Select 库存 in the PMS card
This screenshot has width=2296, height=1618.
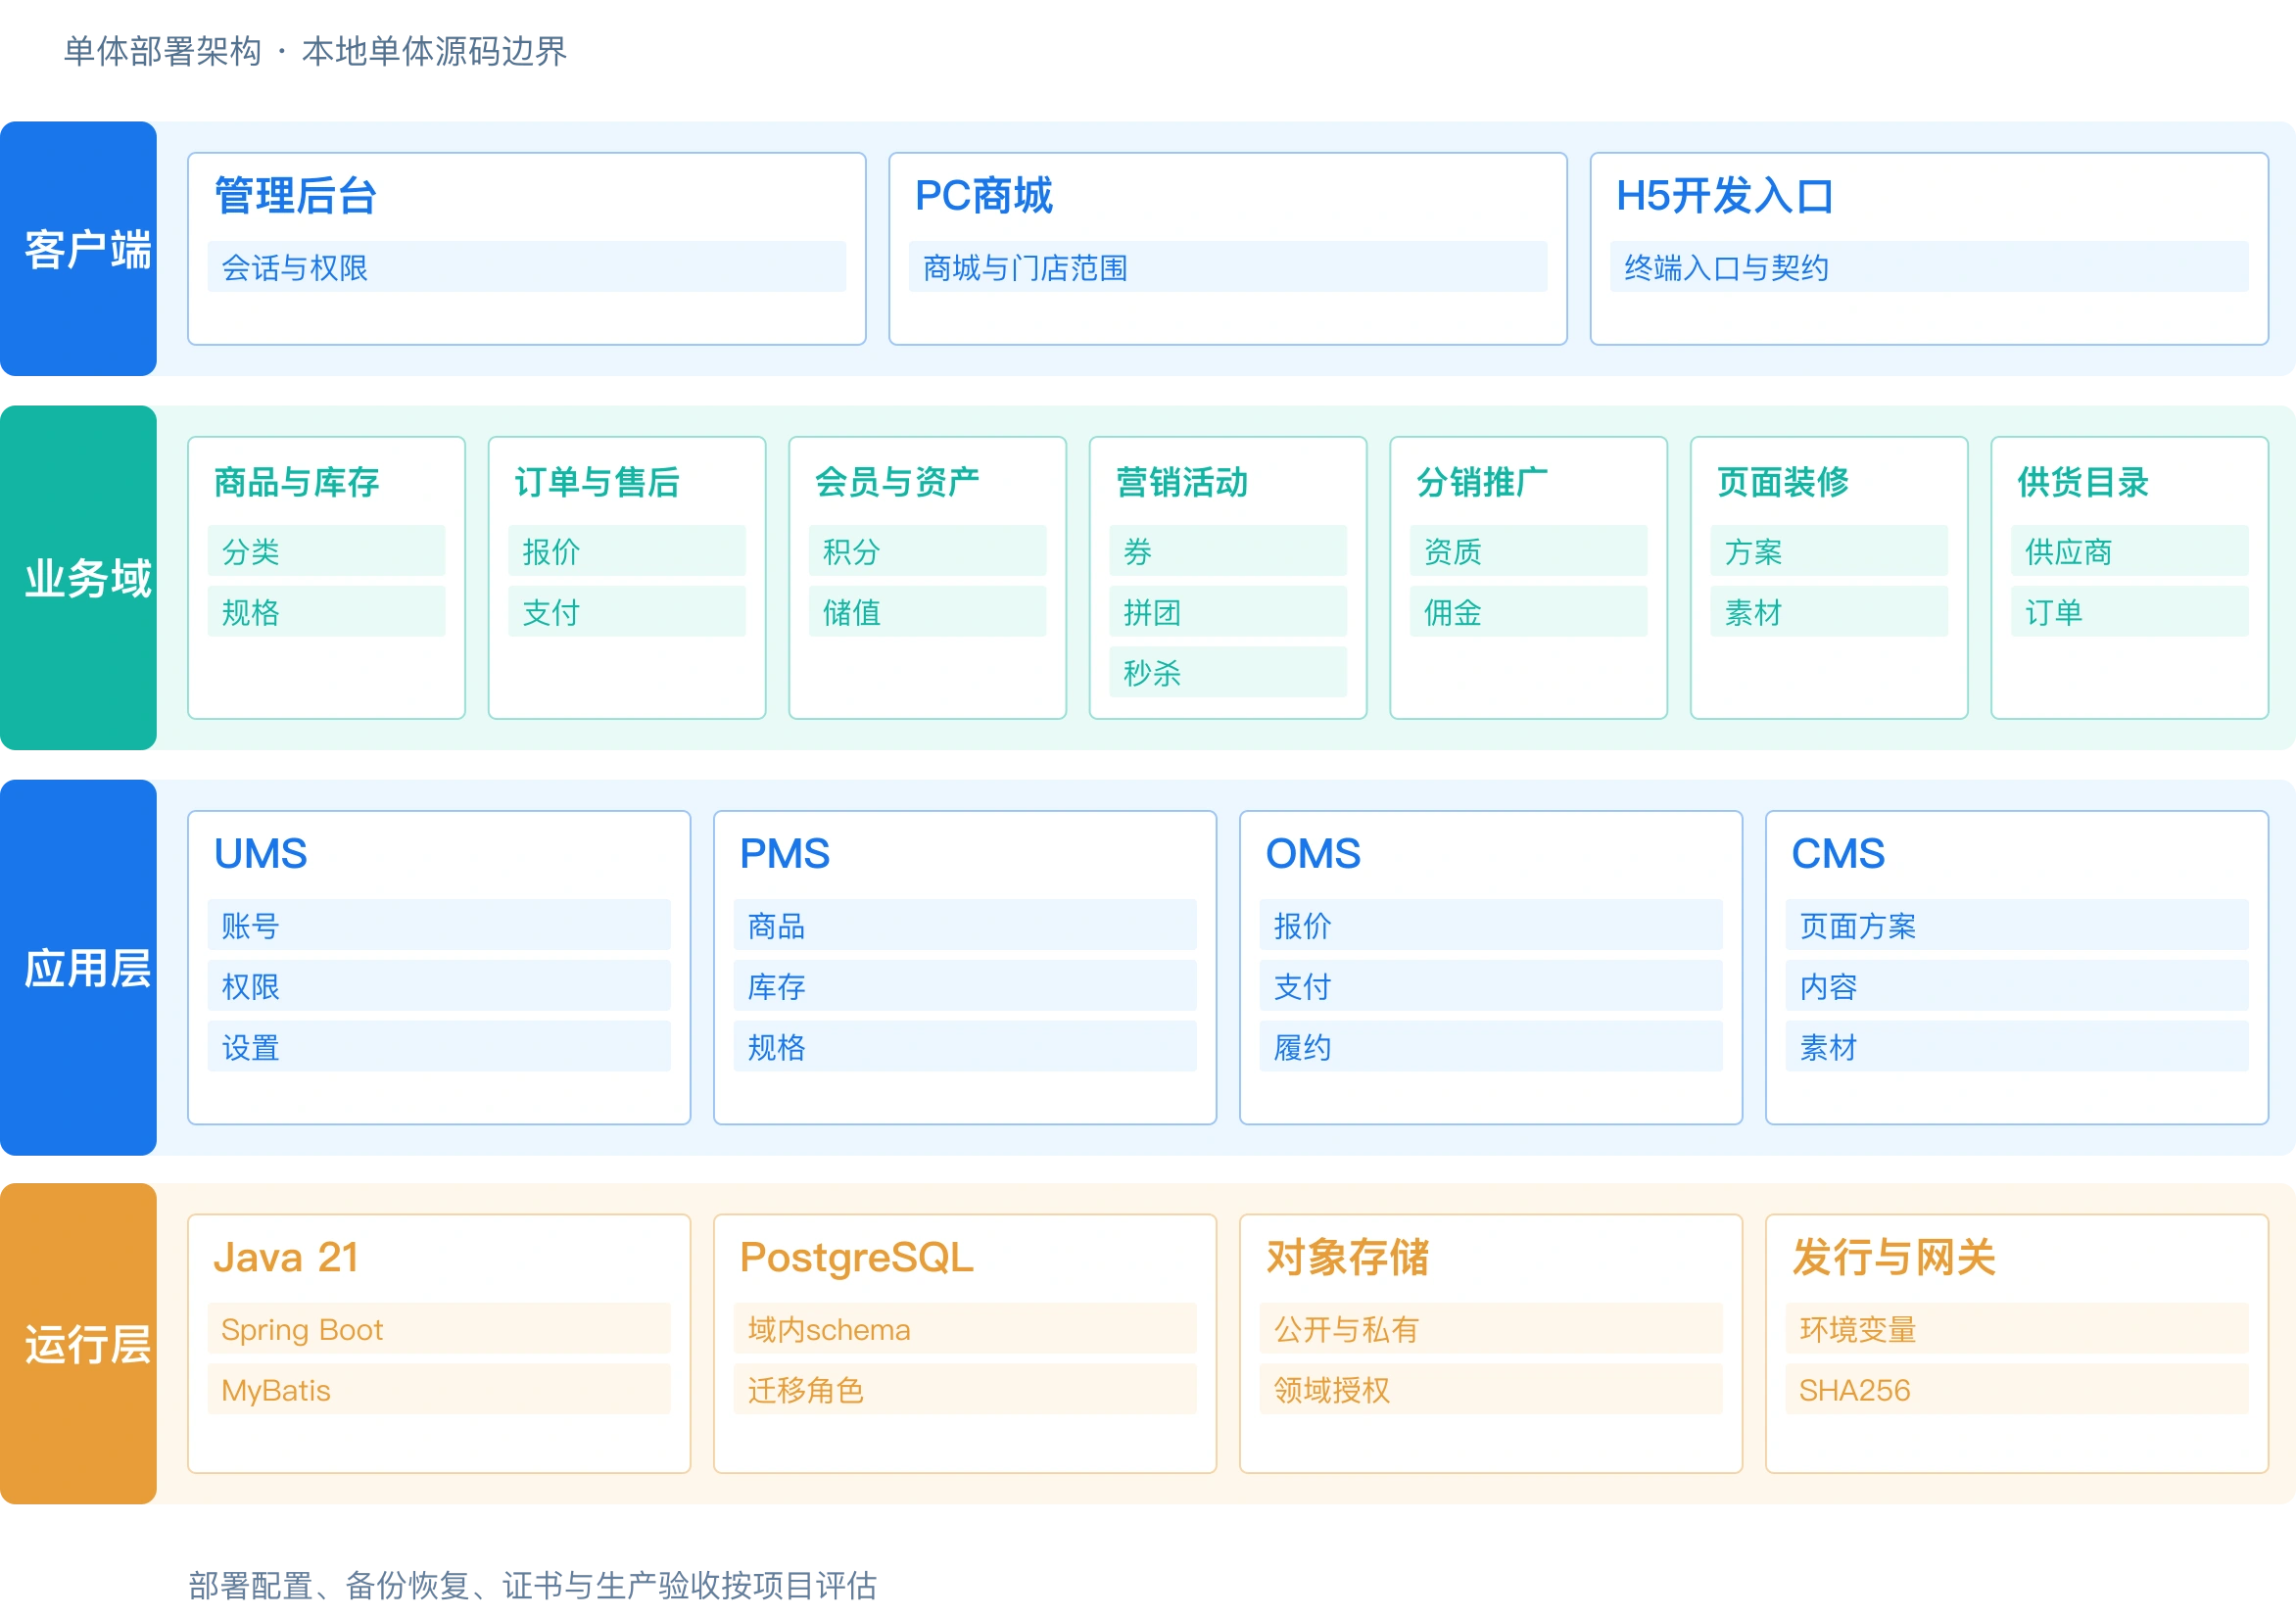pyautogui.click(x=965, y=986)
